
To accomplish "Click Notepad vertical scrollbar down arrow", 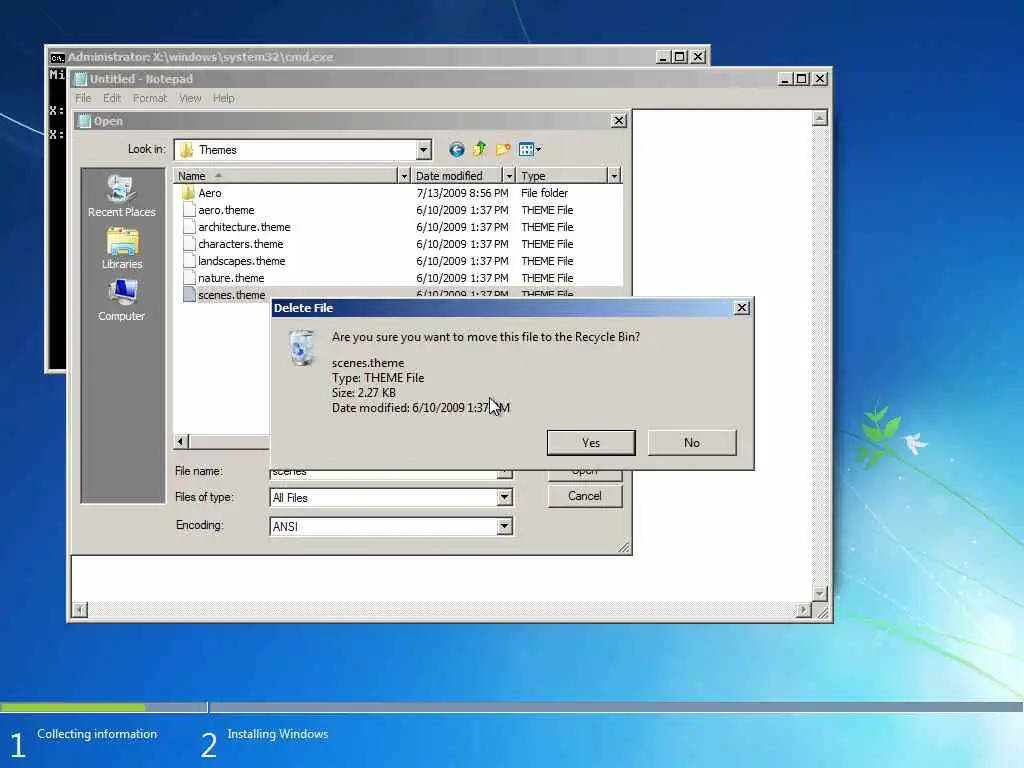I will pos(820,594).
